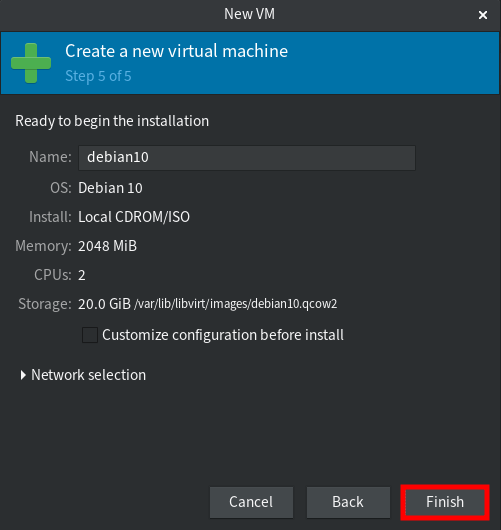This screenshot has width=501, height=530.
Task: Cancel the new VM creation
Action: click(251, 502)
